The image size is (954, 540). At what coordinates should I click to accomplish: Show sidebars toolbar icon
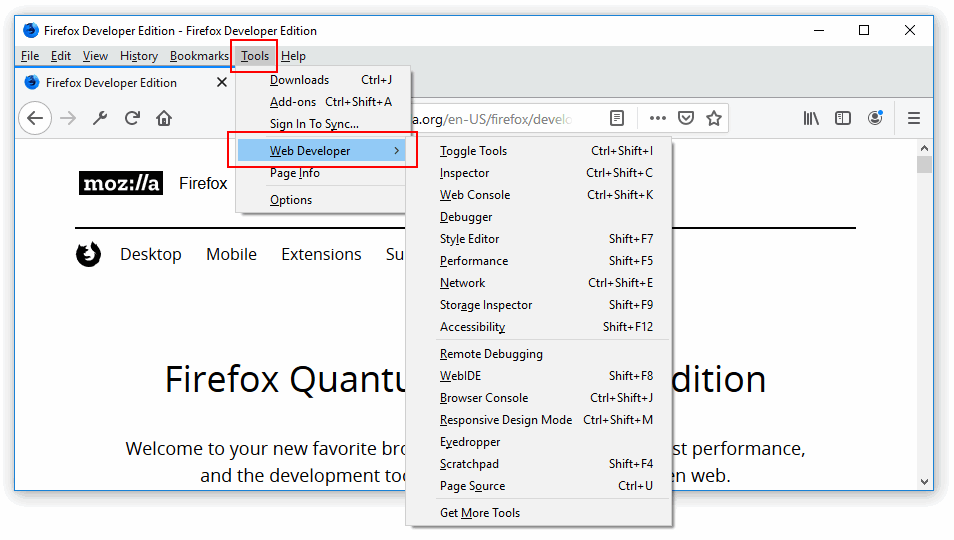point(843,118)
